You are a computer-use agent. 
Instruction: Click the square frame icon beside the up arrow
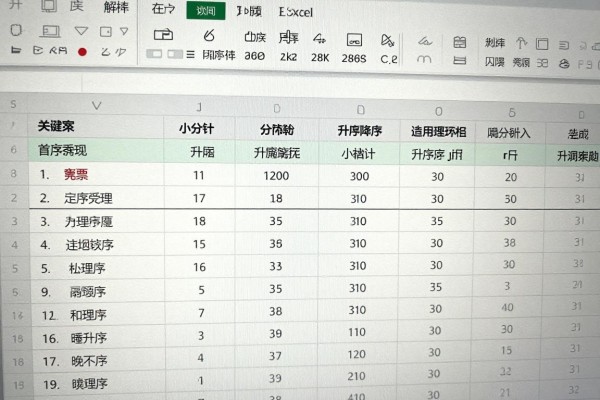coord(542,44)
